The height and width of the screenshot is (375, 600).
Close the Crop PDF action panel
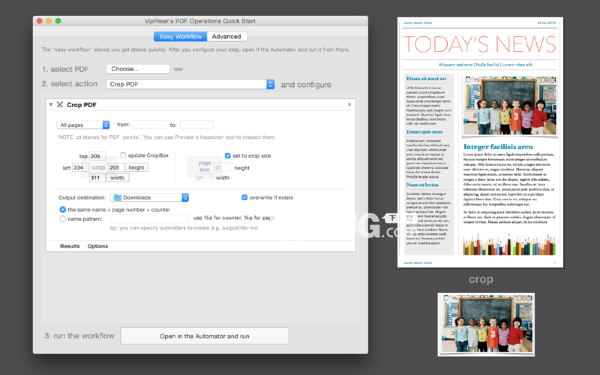(349, 104)
